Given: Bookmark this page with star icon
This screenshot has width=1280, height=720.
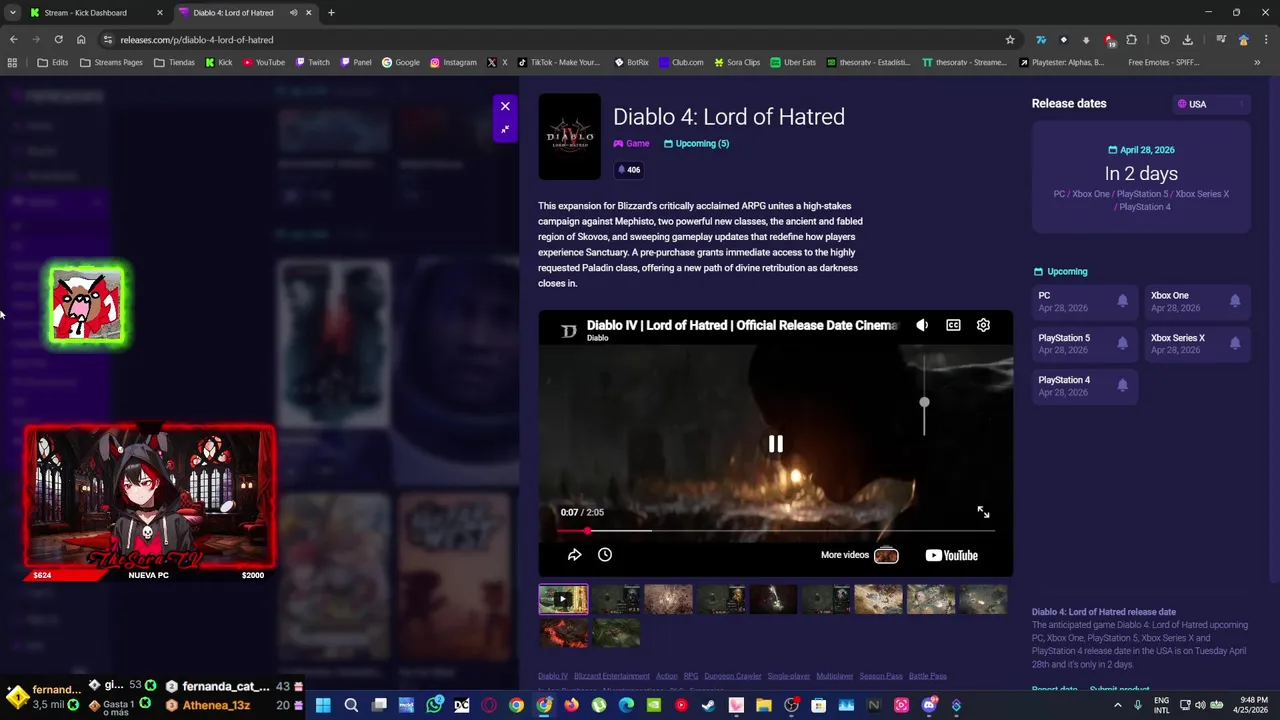Looking at the screenshot, I should tap(1010, 40).
